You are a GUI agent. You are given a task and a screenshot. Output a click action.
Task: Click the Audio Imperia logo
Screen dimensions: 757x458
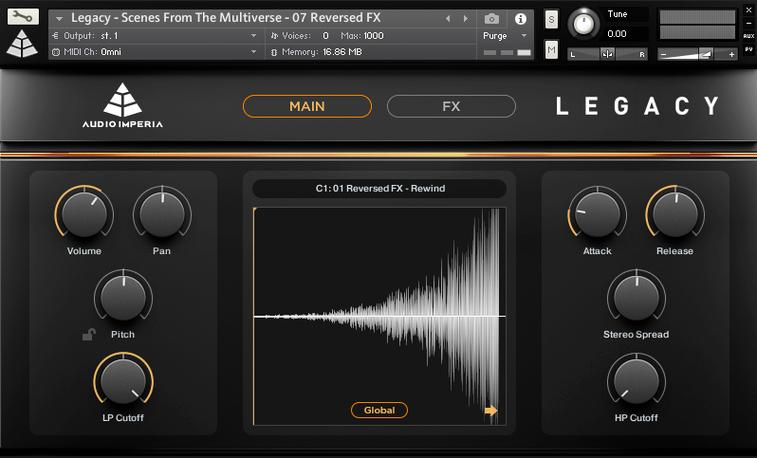pos(122,106)
